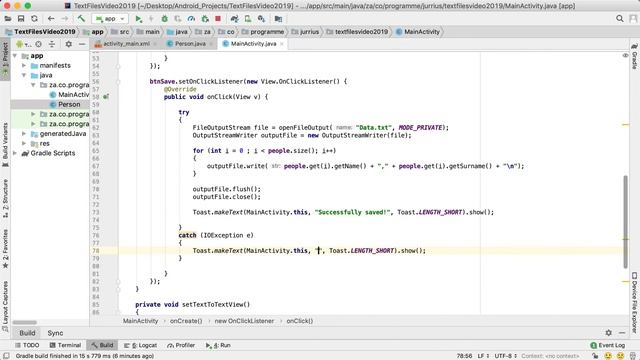Screen dimensions: 640x360
Task: Expand the res folder
Action: pyautogui.click(x=24, y=143)
